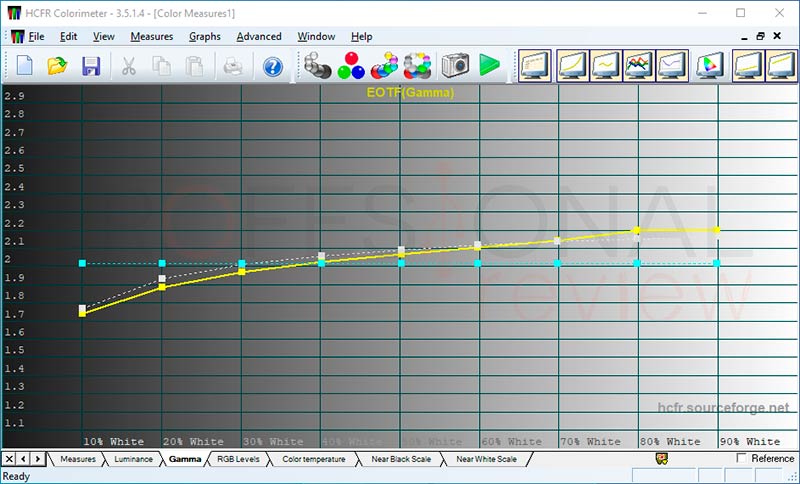Open help with the blue question mark icon
The height and width of the screenshot is (484, 800).
click(273, 67)
